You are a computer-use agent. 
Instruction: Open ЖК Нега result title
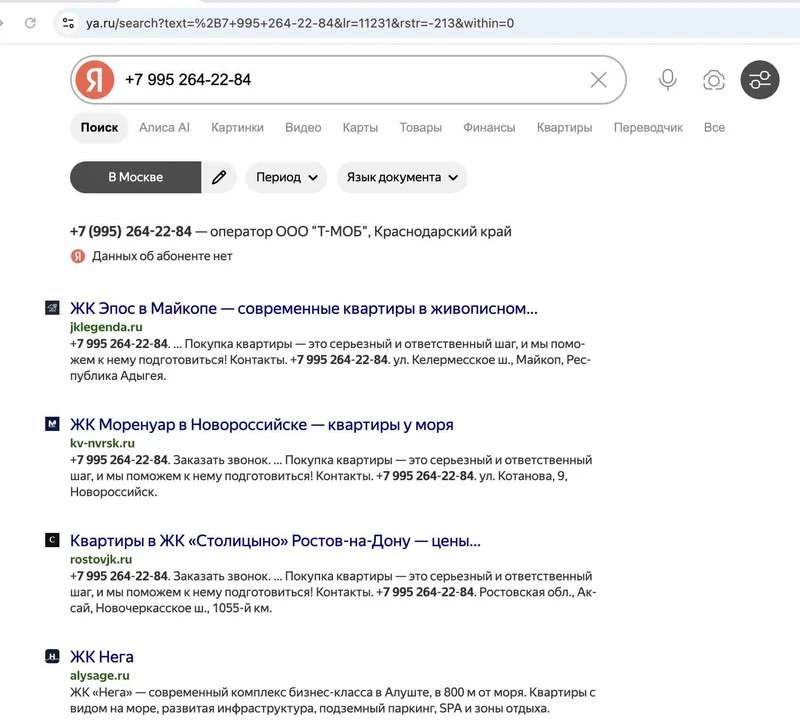tap(102, 657)
